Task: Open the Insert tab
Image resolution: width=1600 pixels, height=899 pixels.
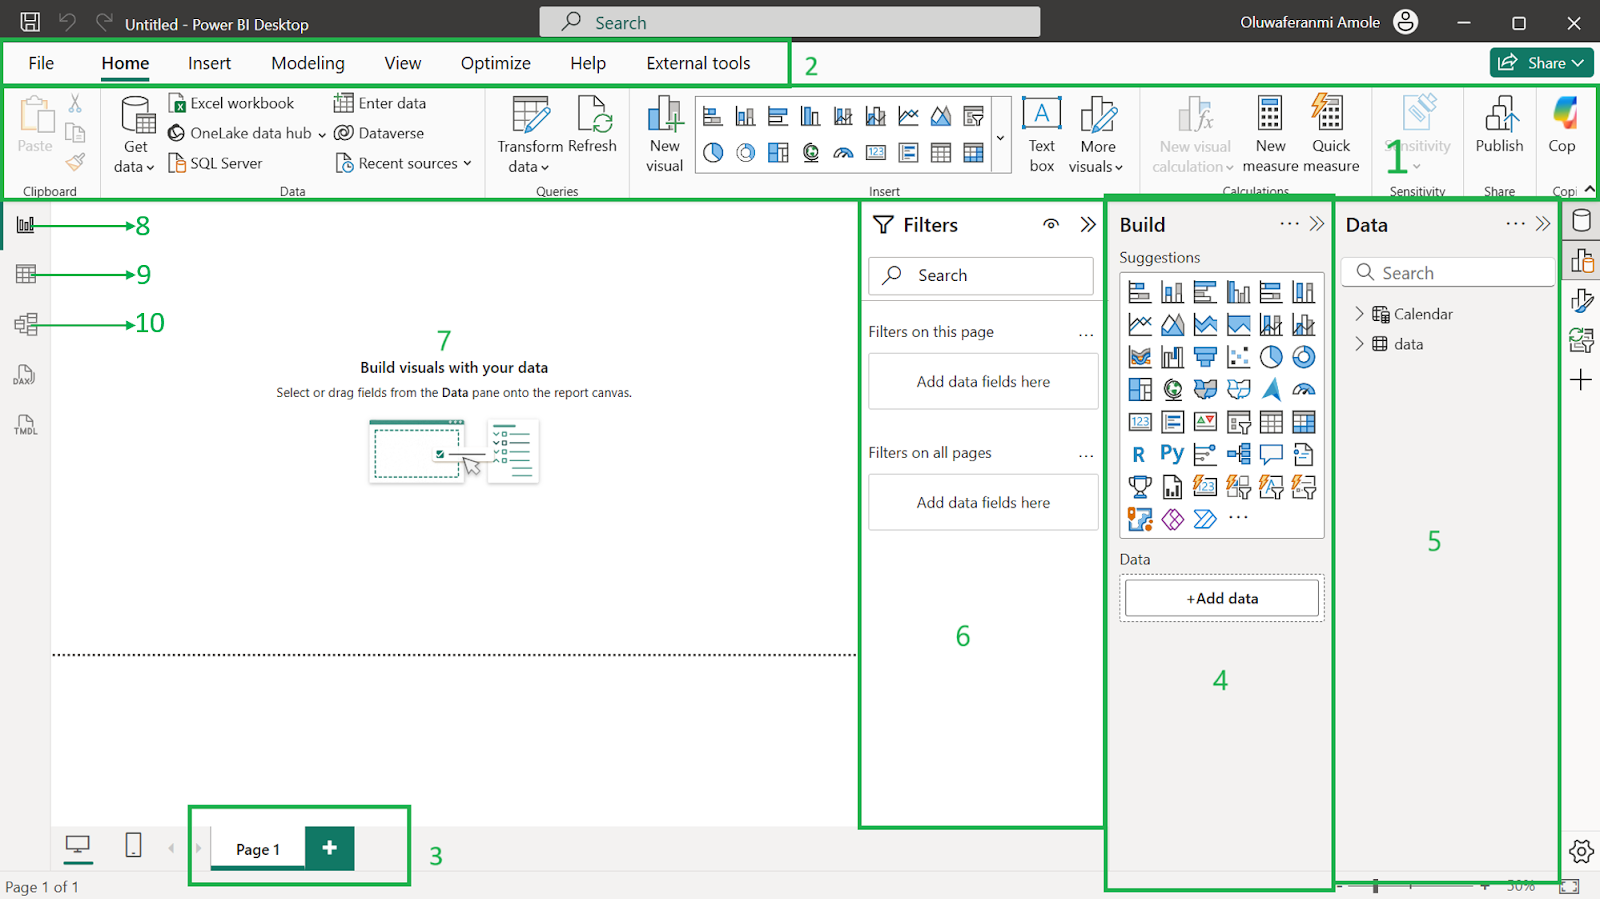Action: point(209,63)
